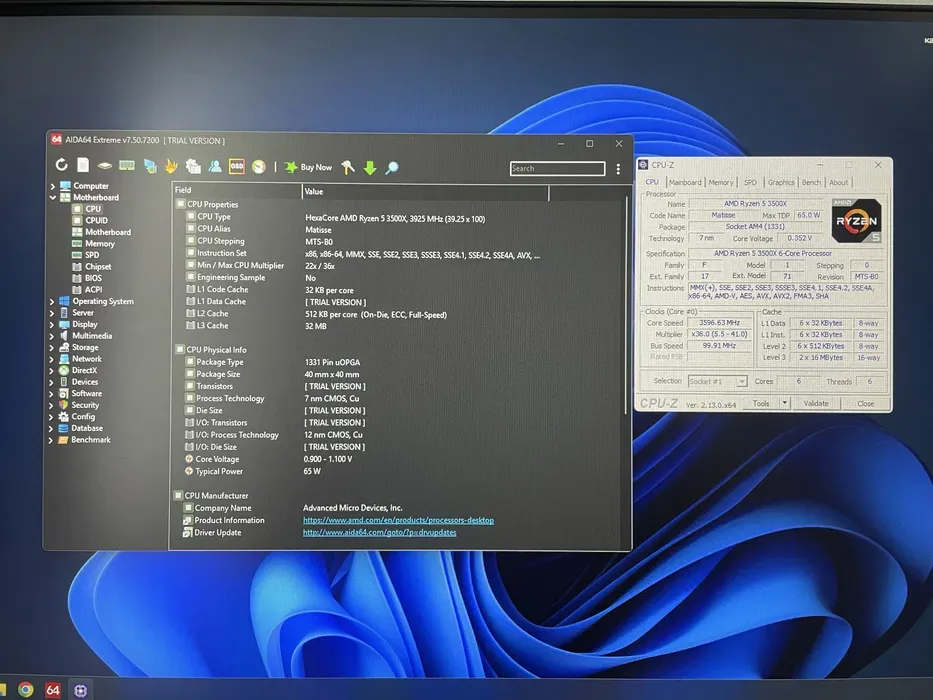Collapse the top-level Motherboard tree node
Viewport: 933px width, 700px height.
[52, 198]
